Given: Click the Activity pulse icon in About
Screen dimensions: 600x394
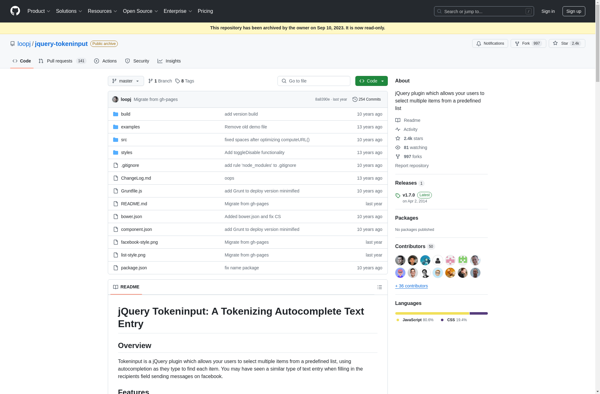Looking at the screenshot, I should (398, 129).
